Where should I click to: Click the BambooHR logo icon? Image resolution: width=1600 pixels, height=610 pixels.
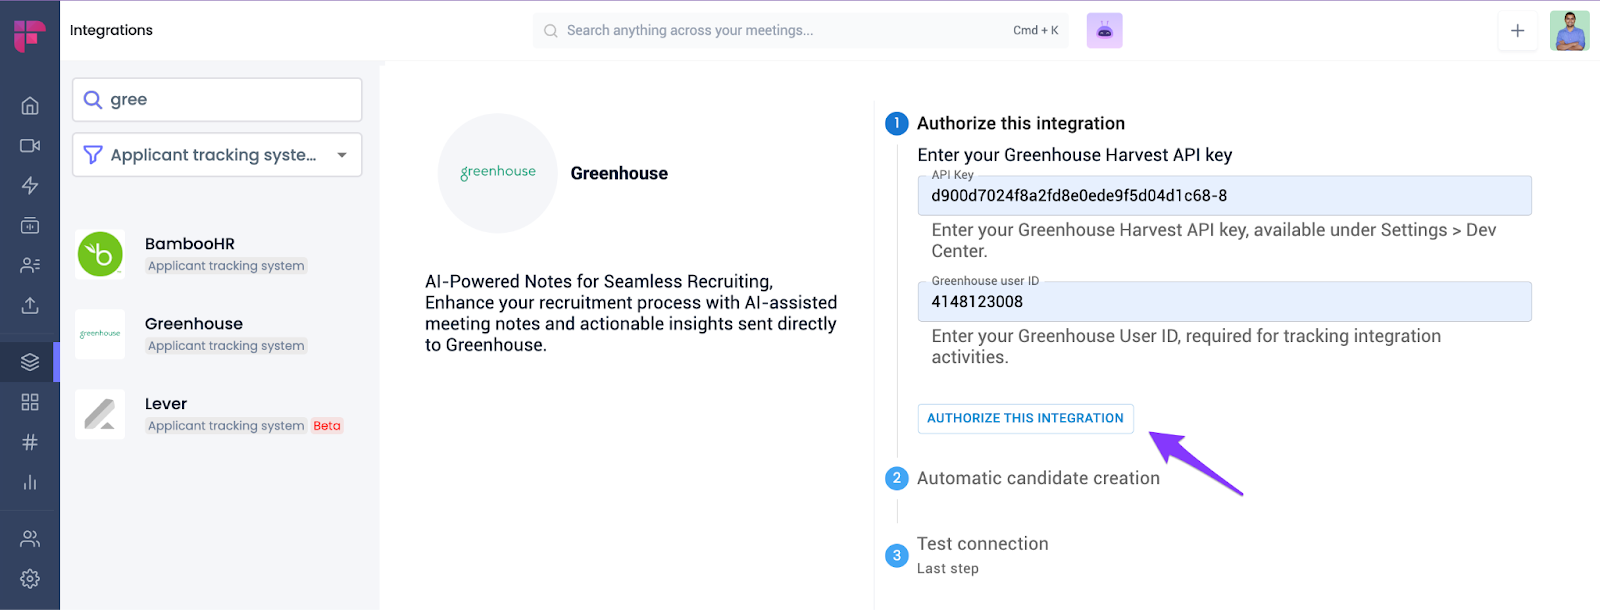pyautogui.click(x=100, y=254)
